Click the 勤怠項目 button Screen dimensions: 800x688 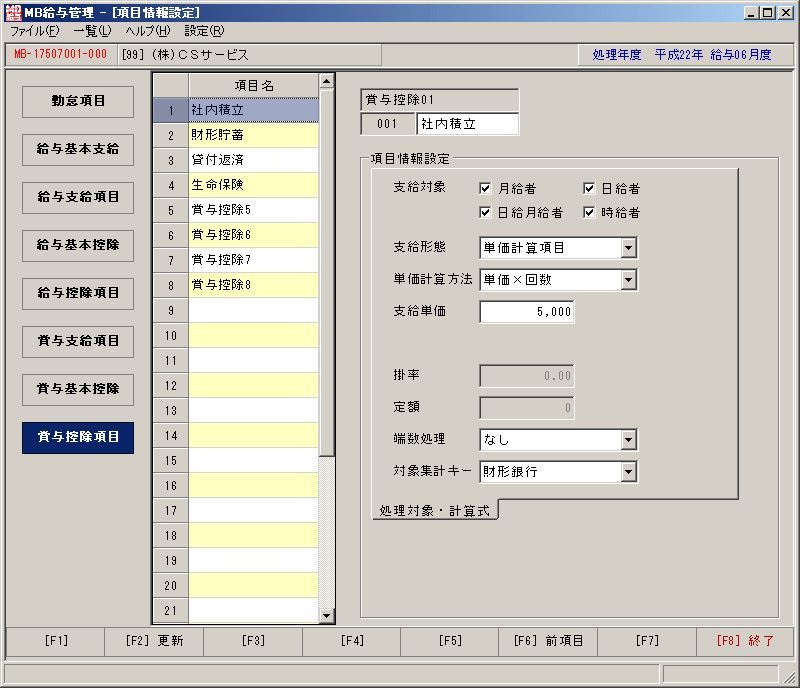coord(78,101)
